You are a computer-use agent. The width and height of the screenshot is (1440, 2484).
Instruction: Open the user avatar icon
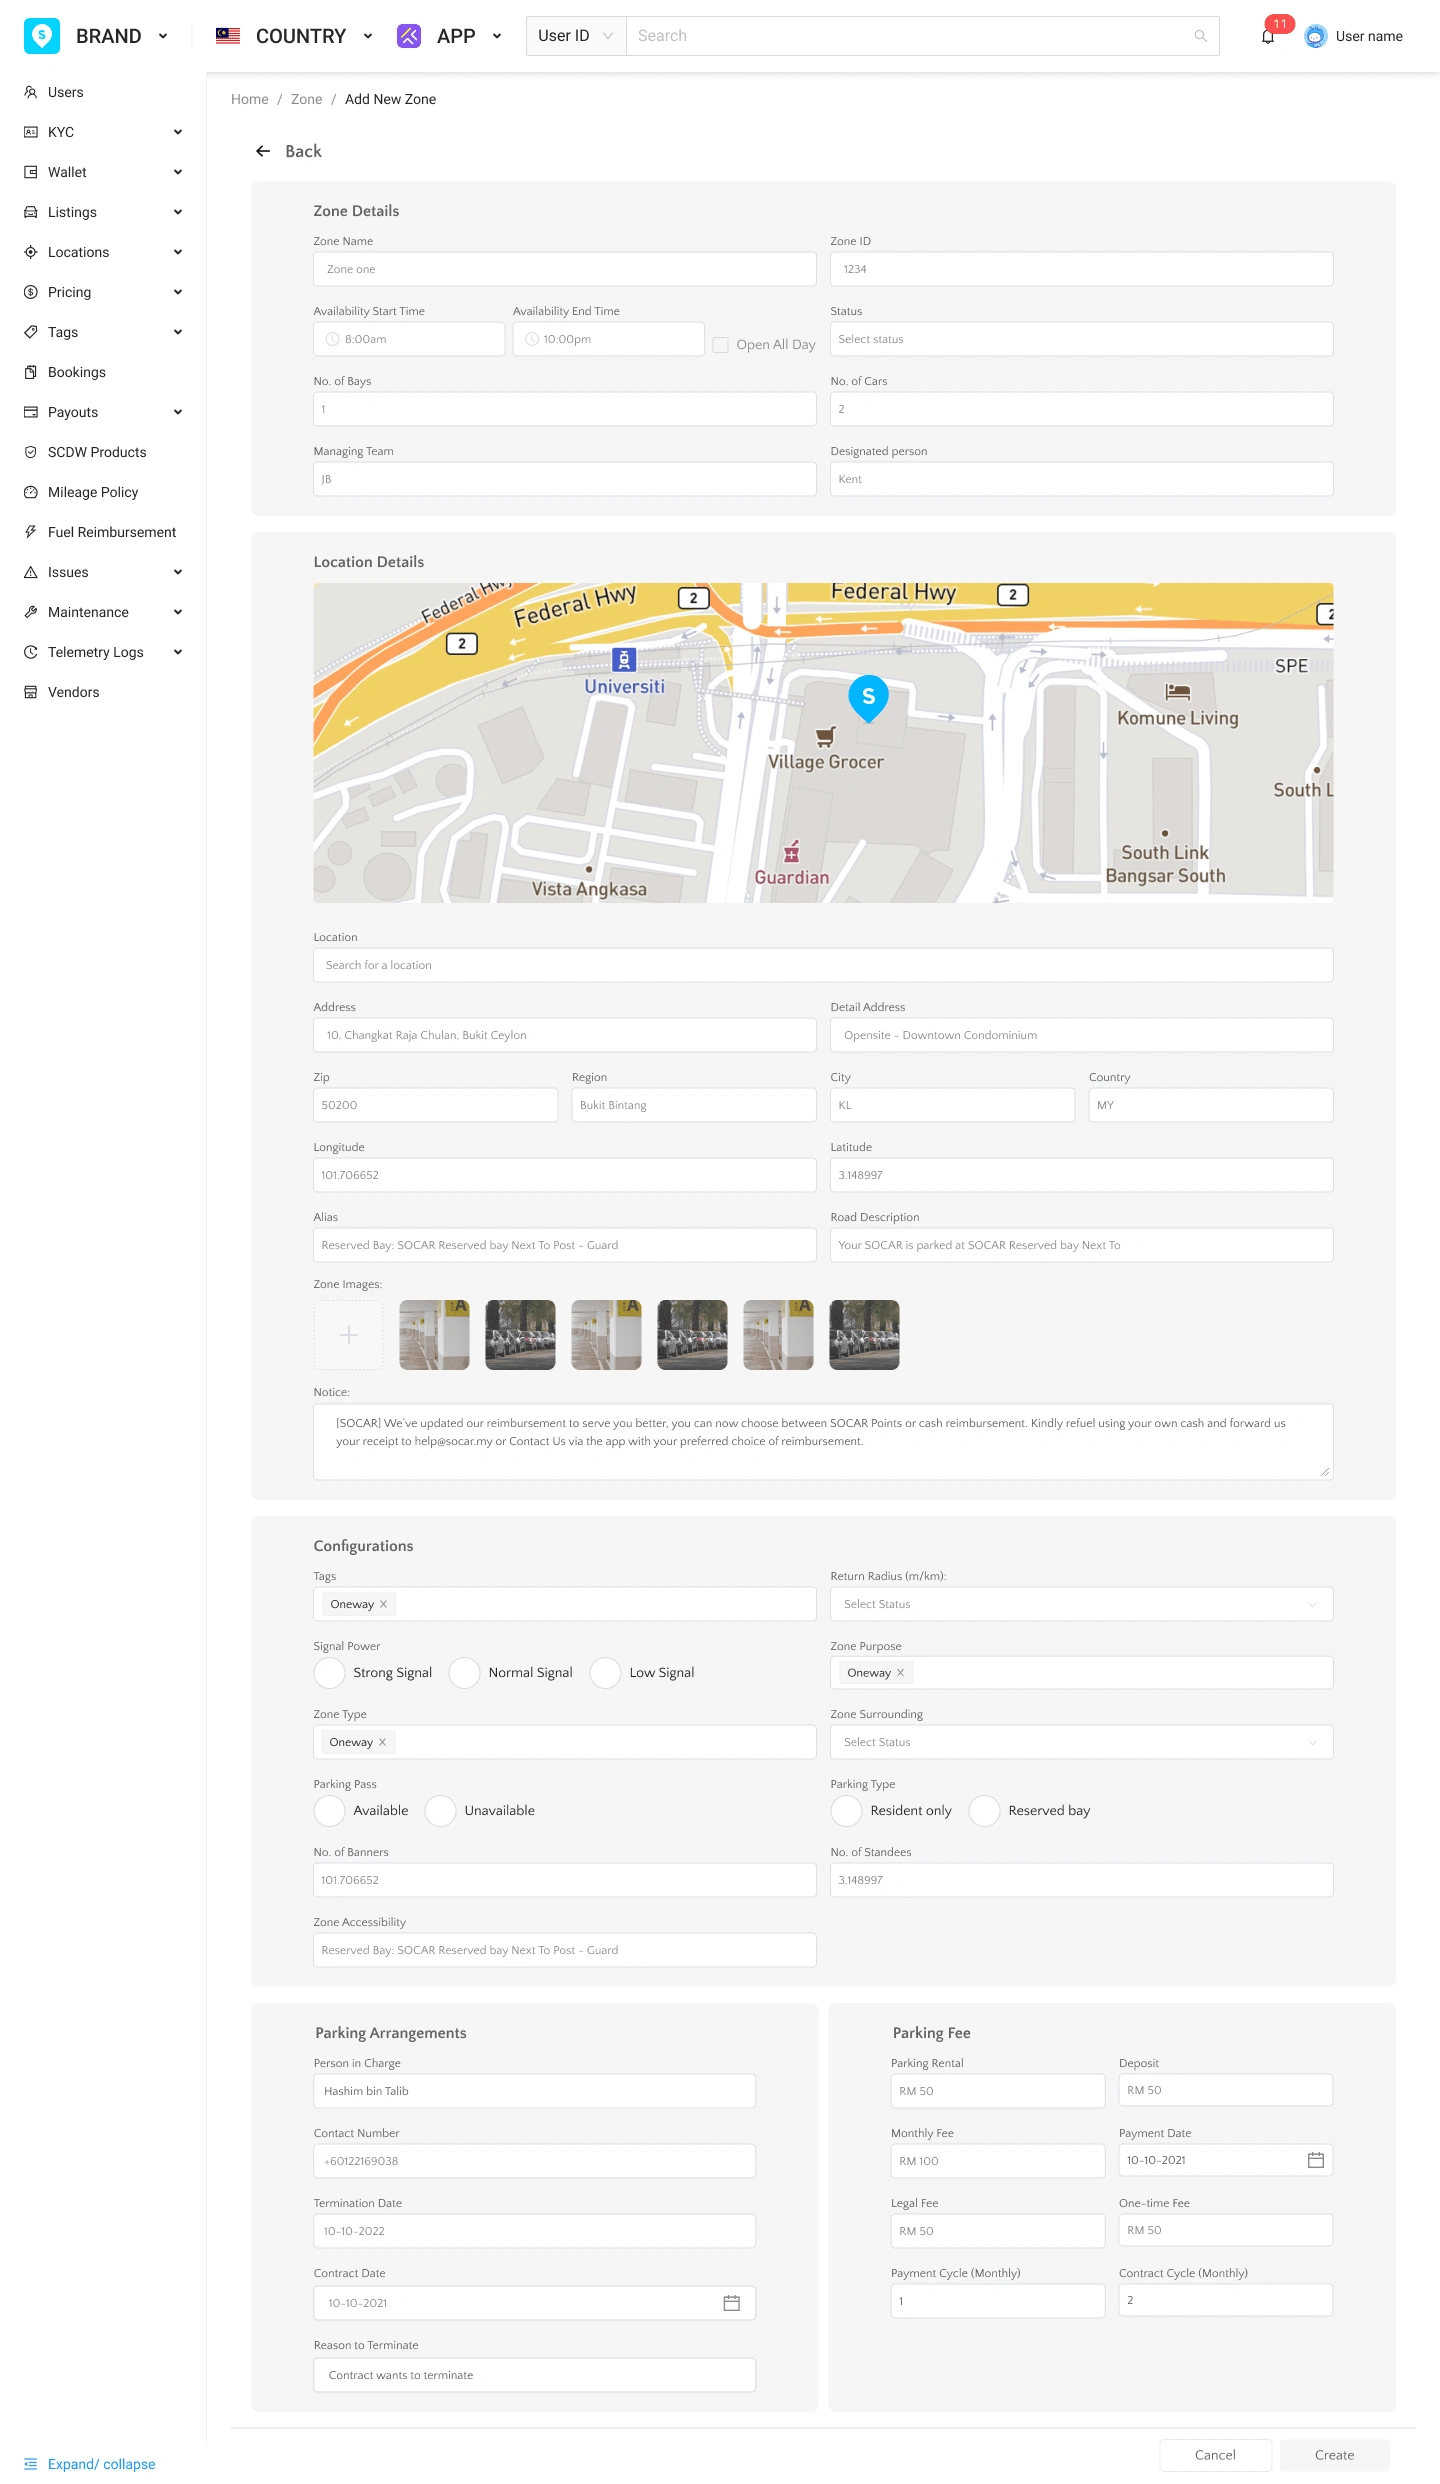click(x=1315, y=36)
